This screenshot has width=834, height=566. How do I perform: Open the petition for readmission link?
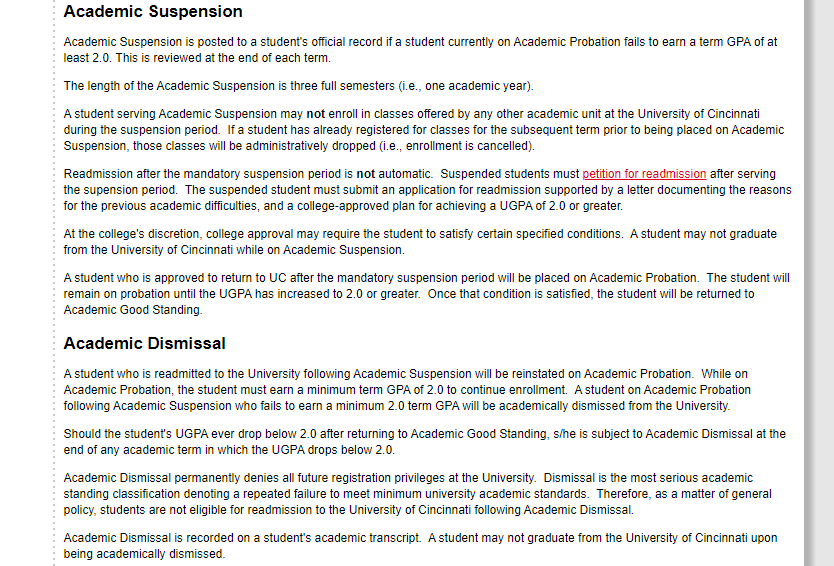pos(644,174)
